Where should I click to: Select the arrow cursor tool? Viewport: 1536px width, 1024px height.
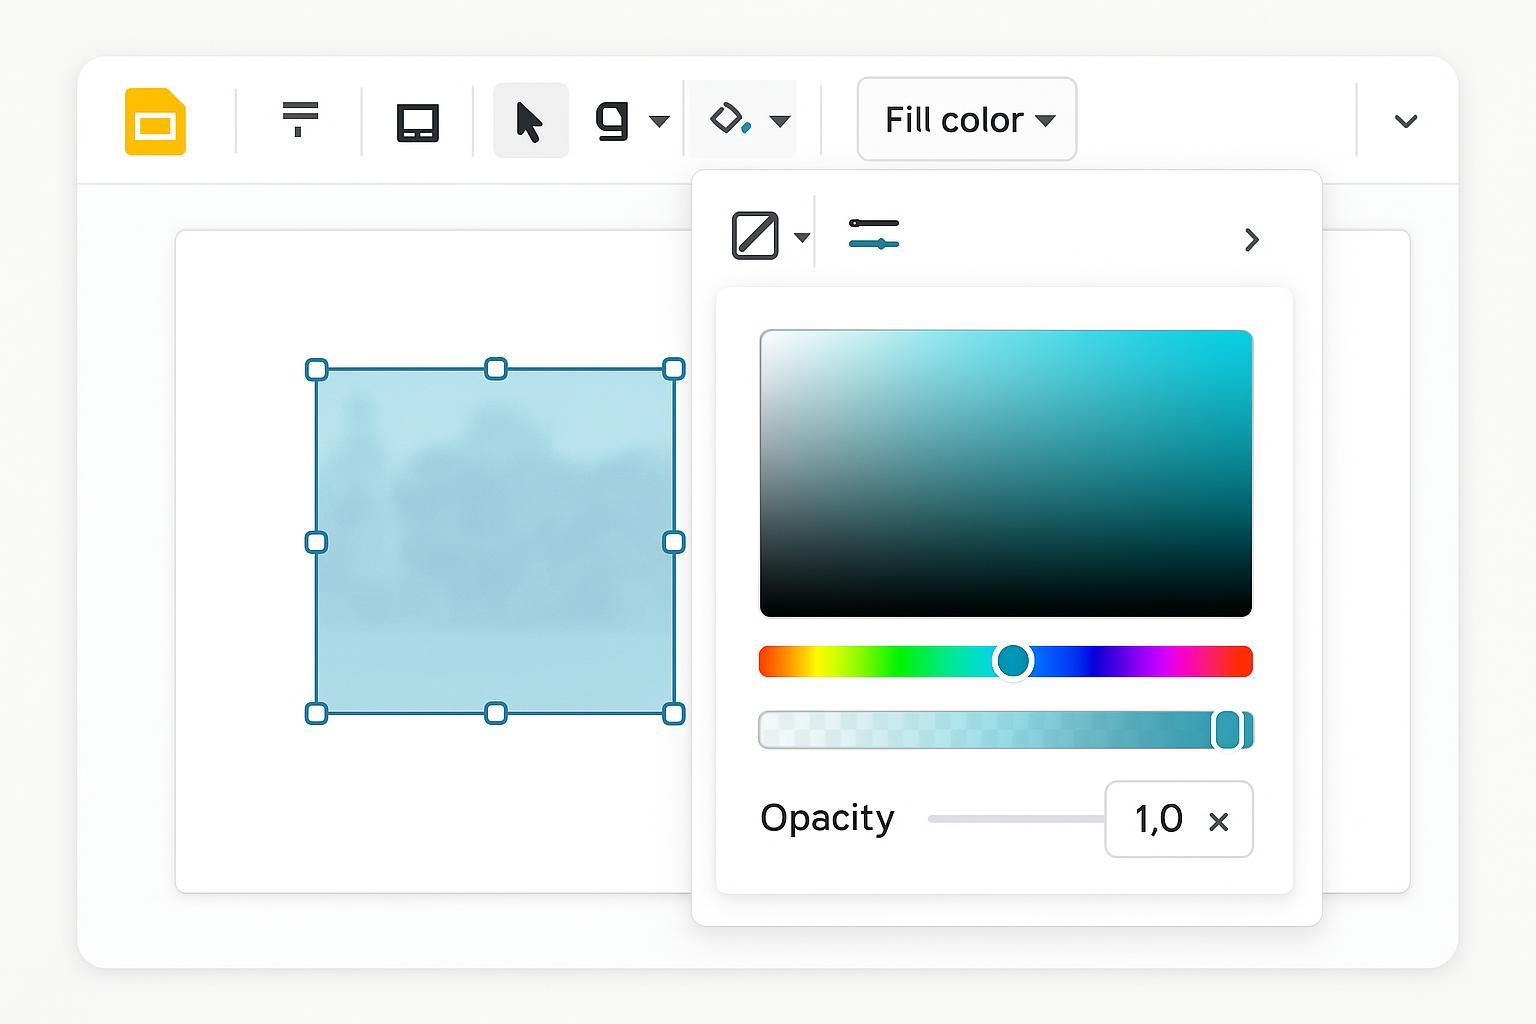click(530, 122)
